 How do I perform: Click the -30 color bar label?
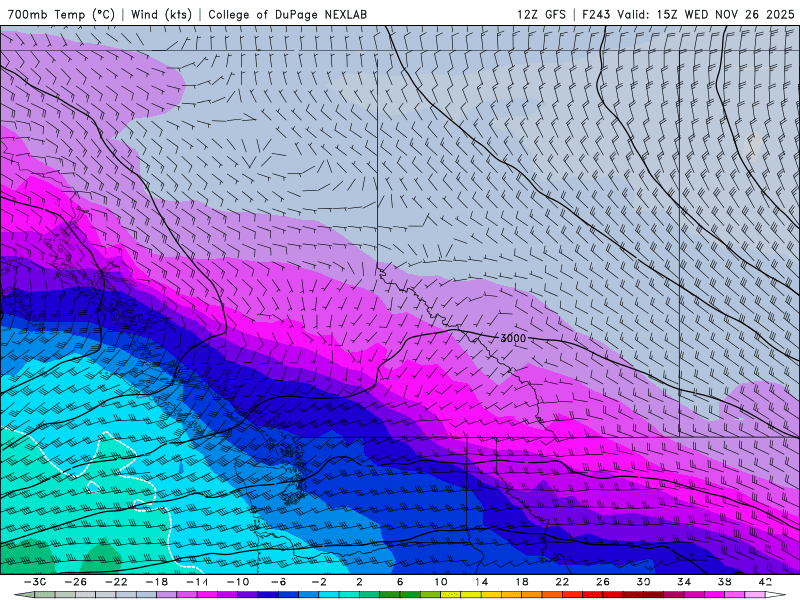pos(35,582)
